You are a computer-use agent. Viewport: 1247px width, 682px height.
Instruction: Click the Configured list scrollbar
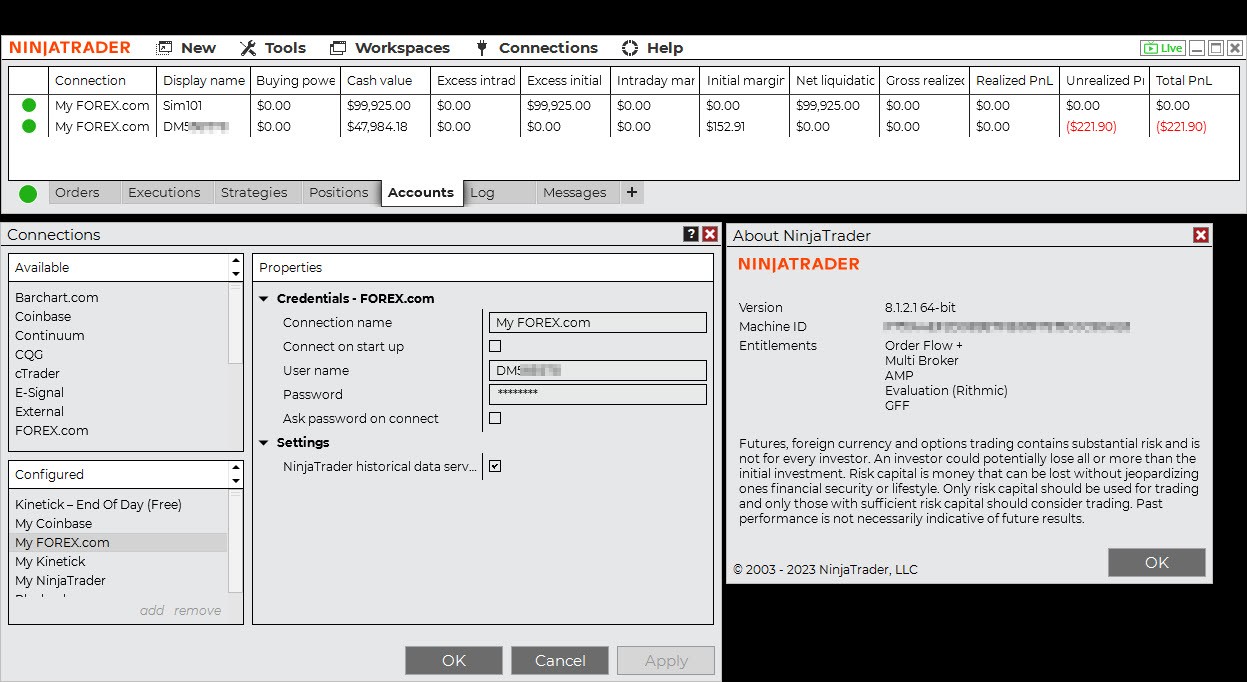point(236,543)
